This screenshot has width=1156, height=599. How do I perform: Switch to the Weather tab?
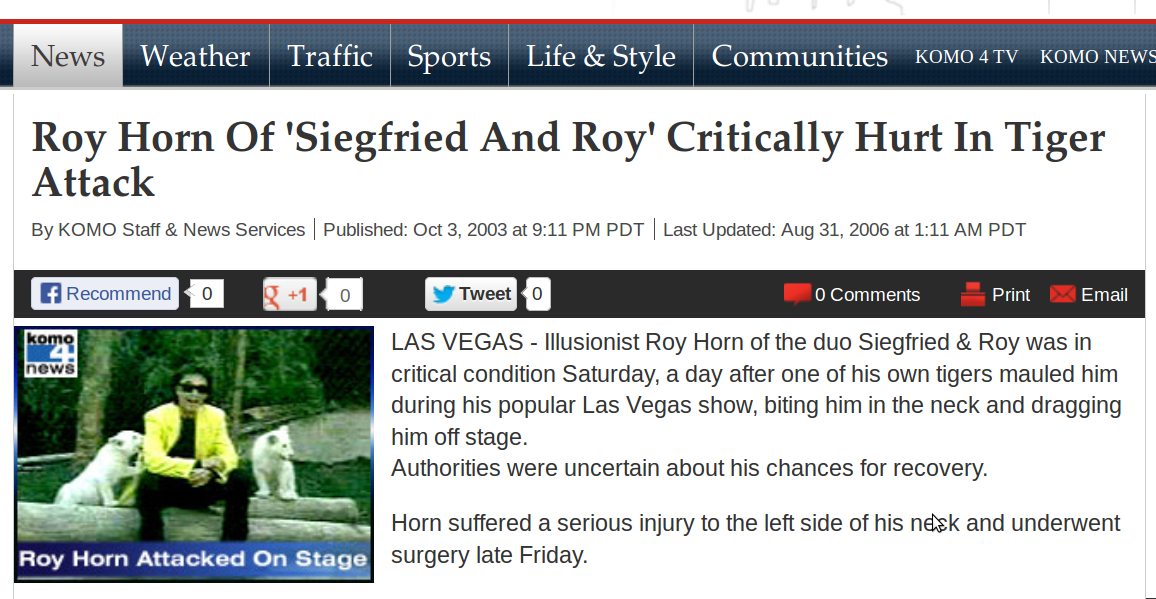pyautogui.click(x=195, y=56)
